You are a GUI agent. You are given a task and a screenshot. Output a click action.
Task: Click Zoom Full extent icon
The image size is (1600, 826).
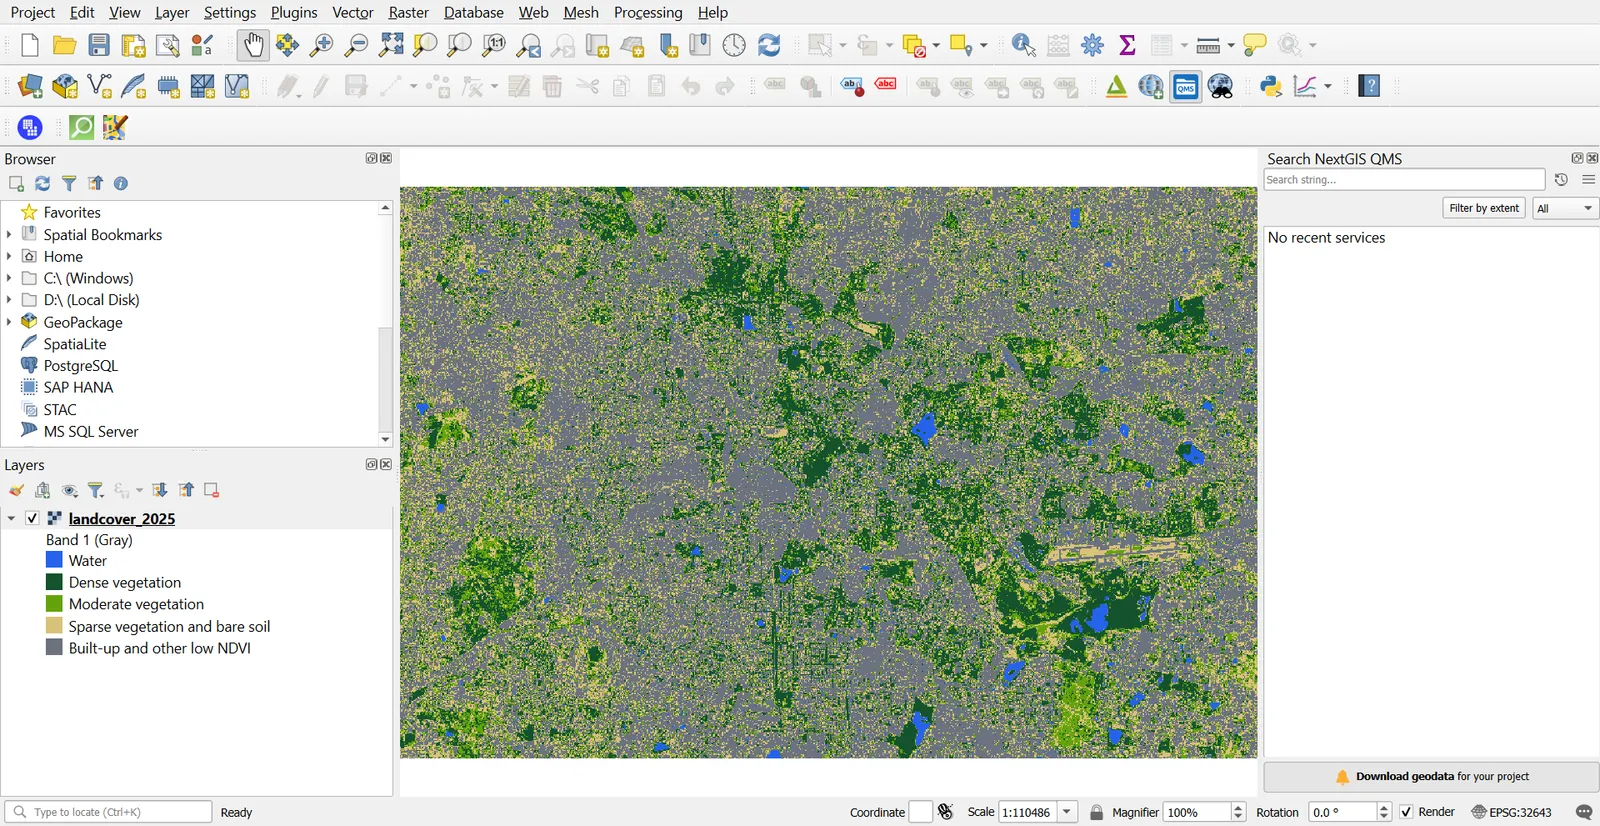click(x=391, y=45)
